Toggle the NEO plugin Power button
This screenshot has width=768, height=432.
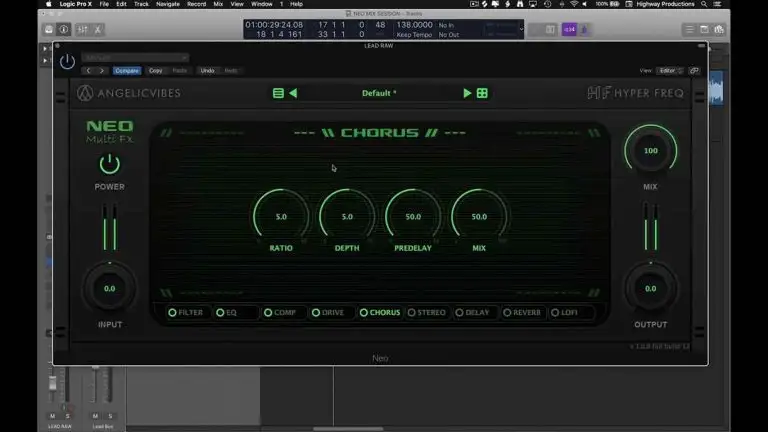[109, 164]
